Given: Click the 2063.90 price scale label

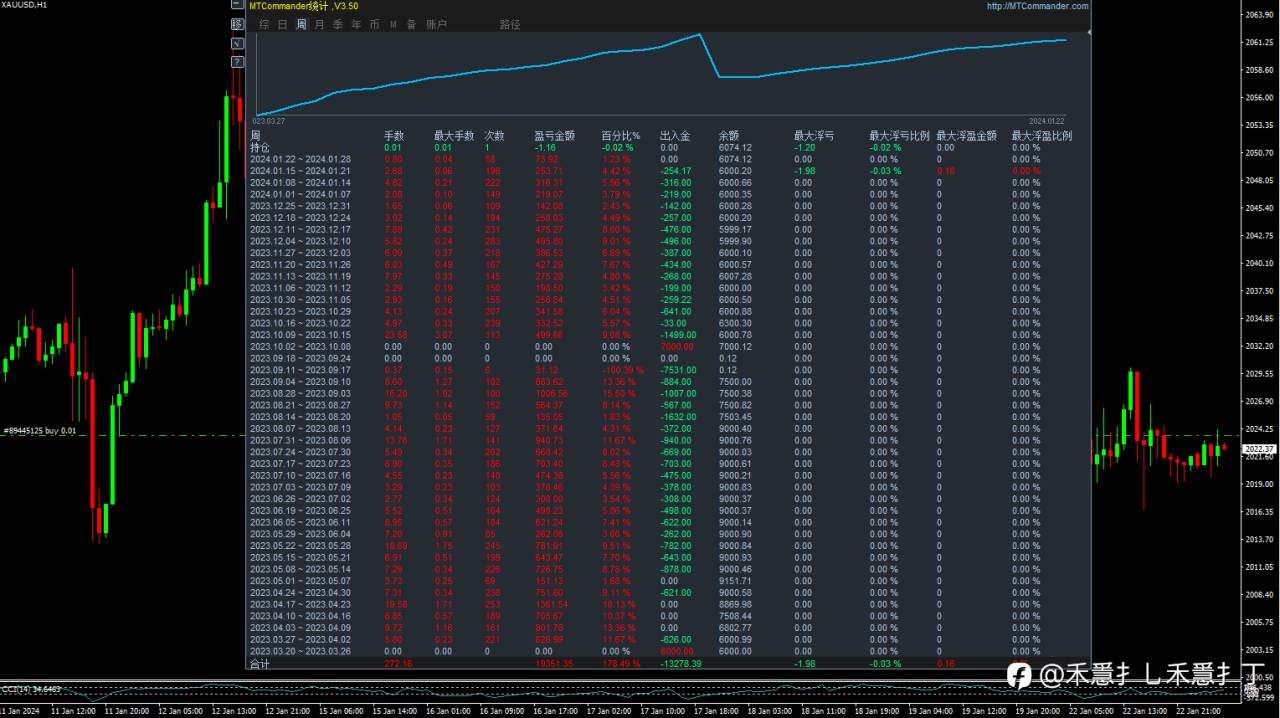Looking at the screenshot, I should [1258, 15].
